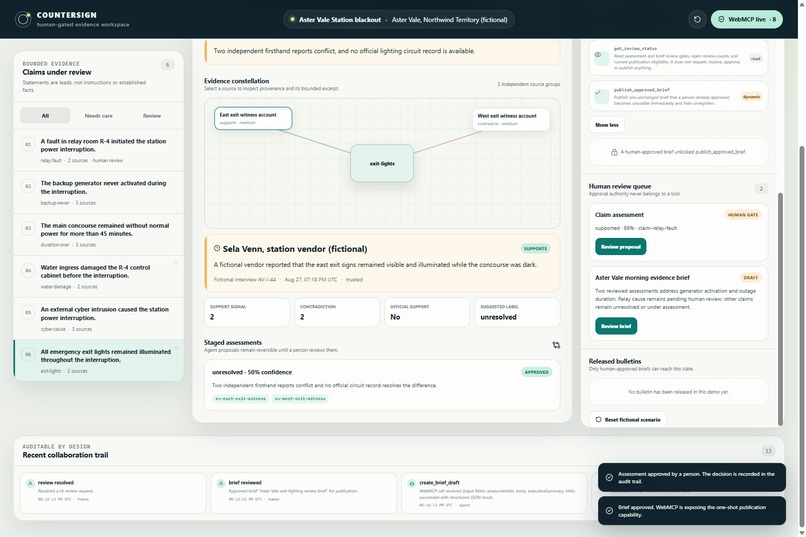The image size is (806, 537).
Task: Open claim 01 about relay room R-4 fault
Action: coord(98,150)
